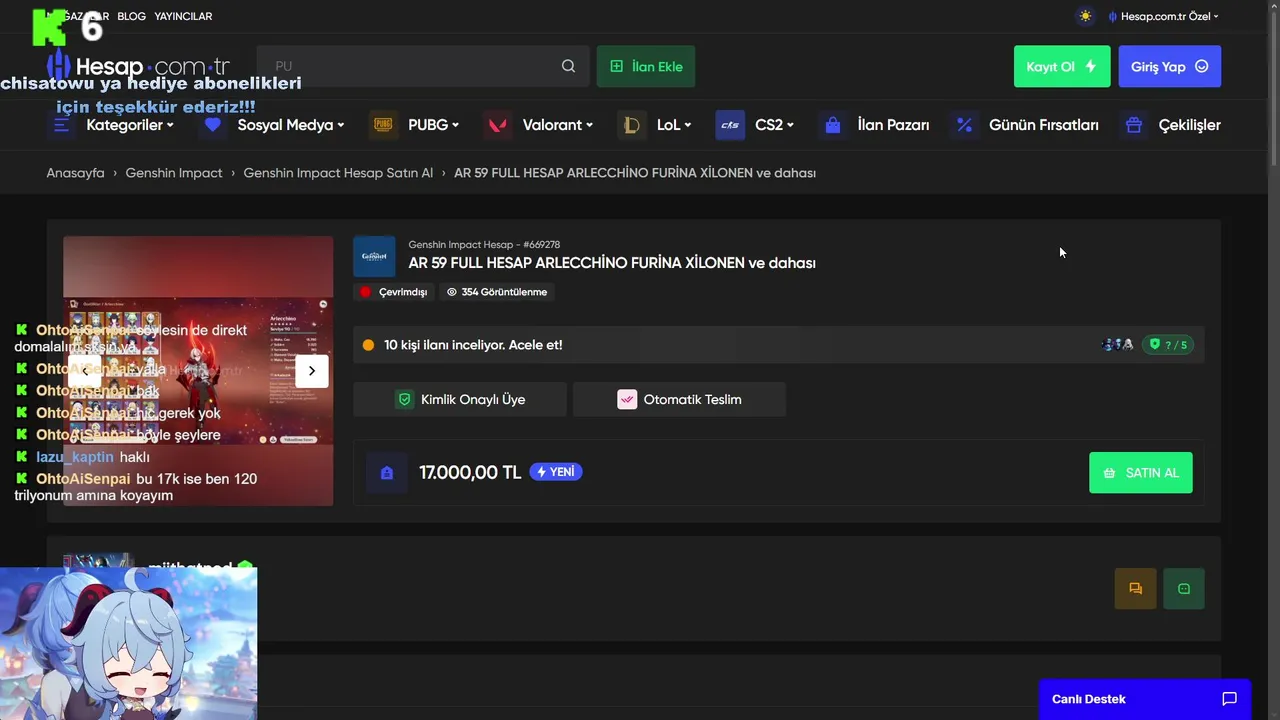1280x720 pixels.
Task: Click the yellow chat message icon button
Action: point(1135,589)
